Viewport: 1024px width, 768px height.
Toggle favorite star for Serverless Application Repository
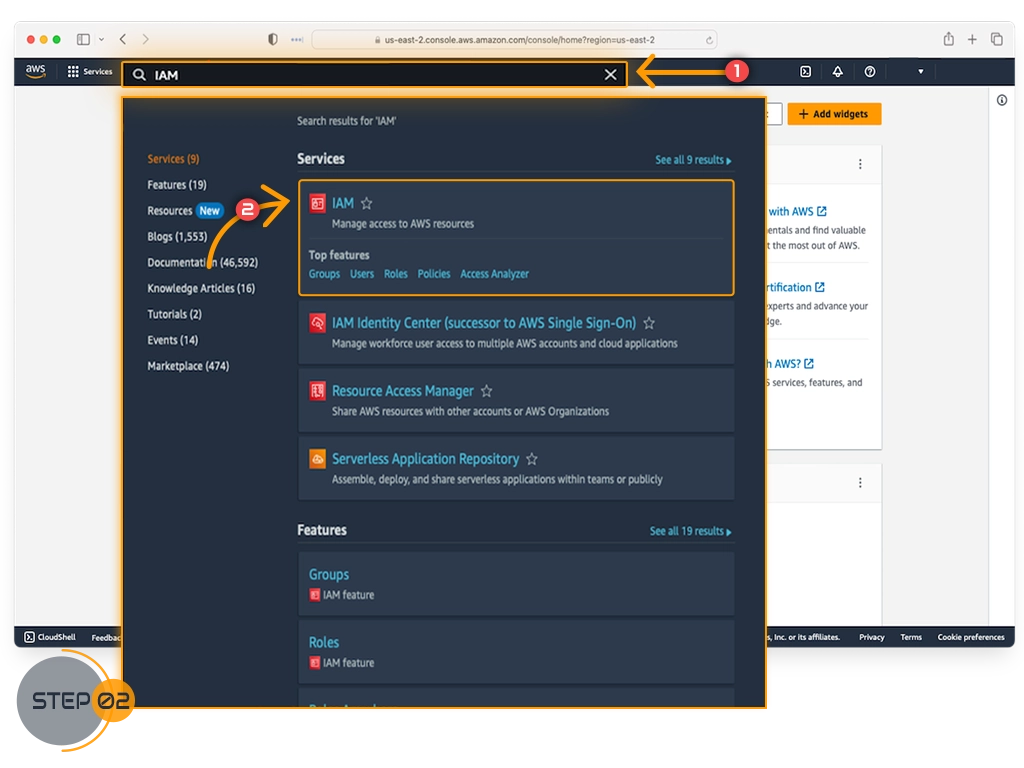tap(532, 459)
